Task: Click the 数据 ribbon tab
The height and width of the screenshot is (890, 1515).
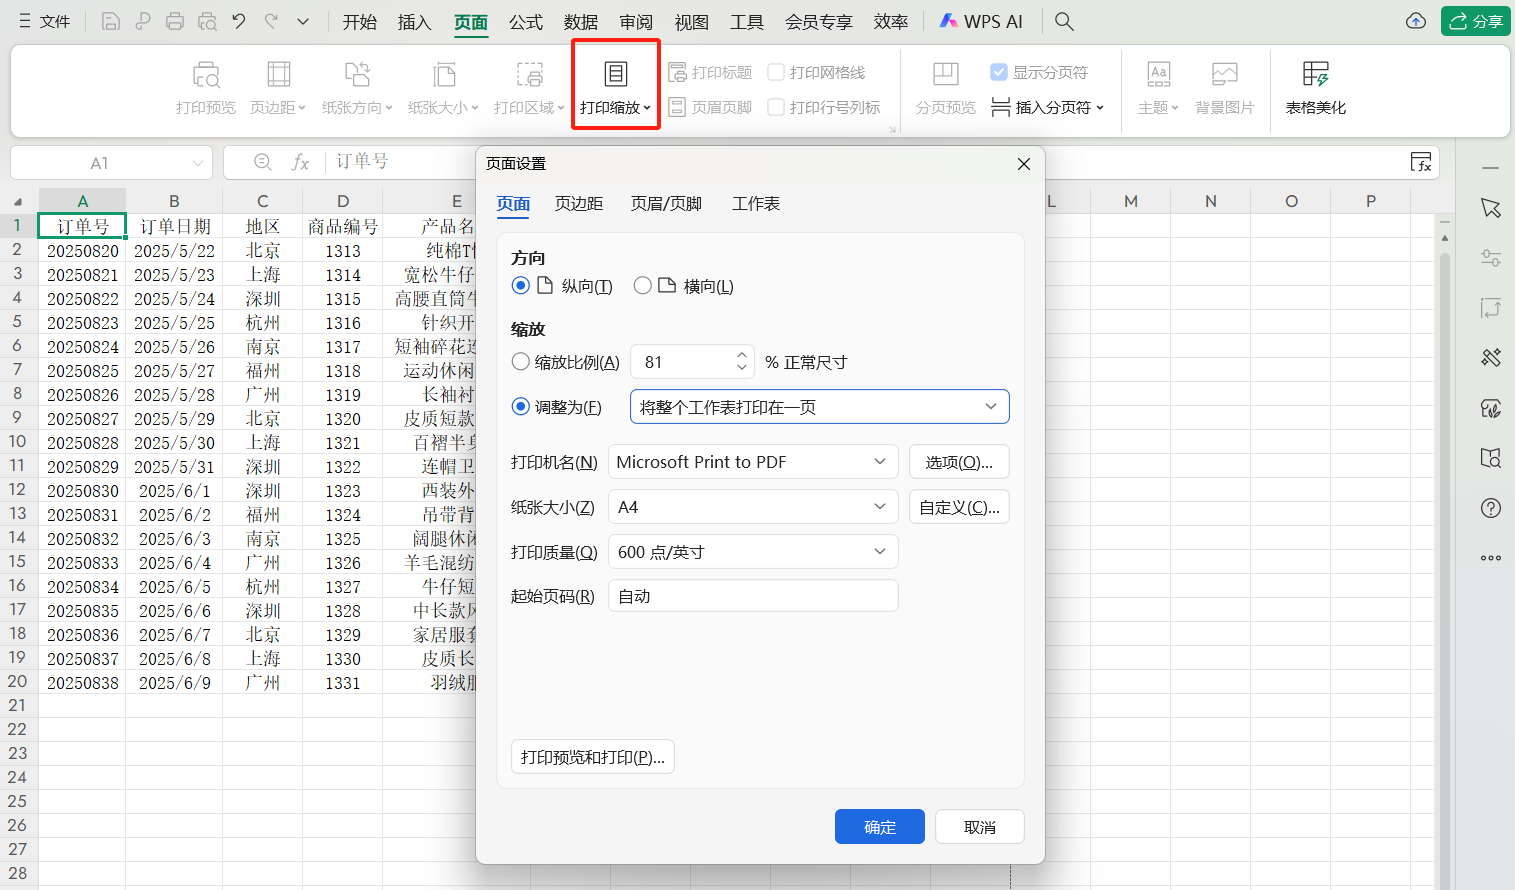Action: [x=580, y=21]
